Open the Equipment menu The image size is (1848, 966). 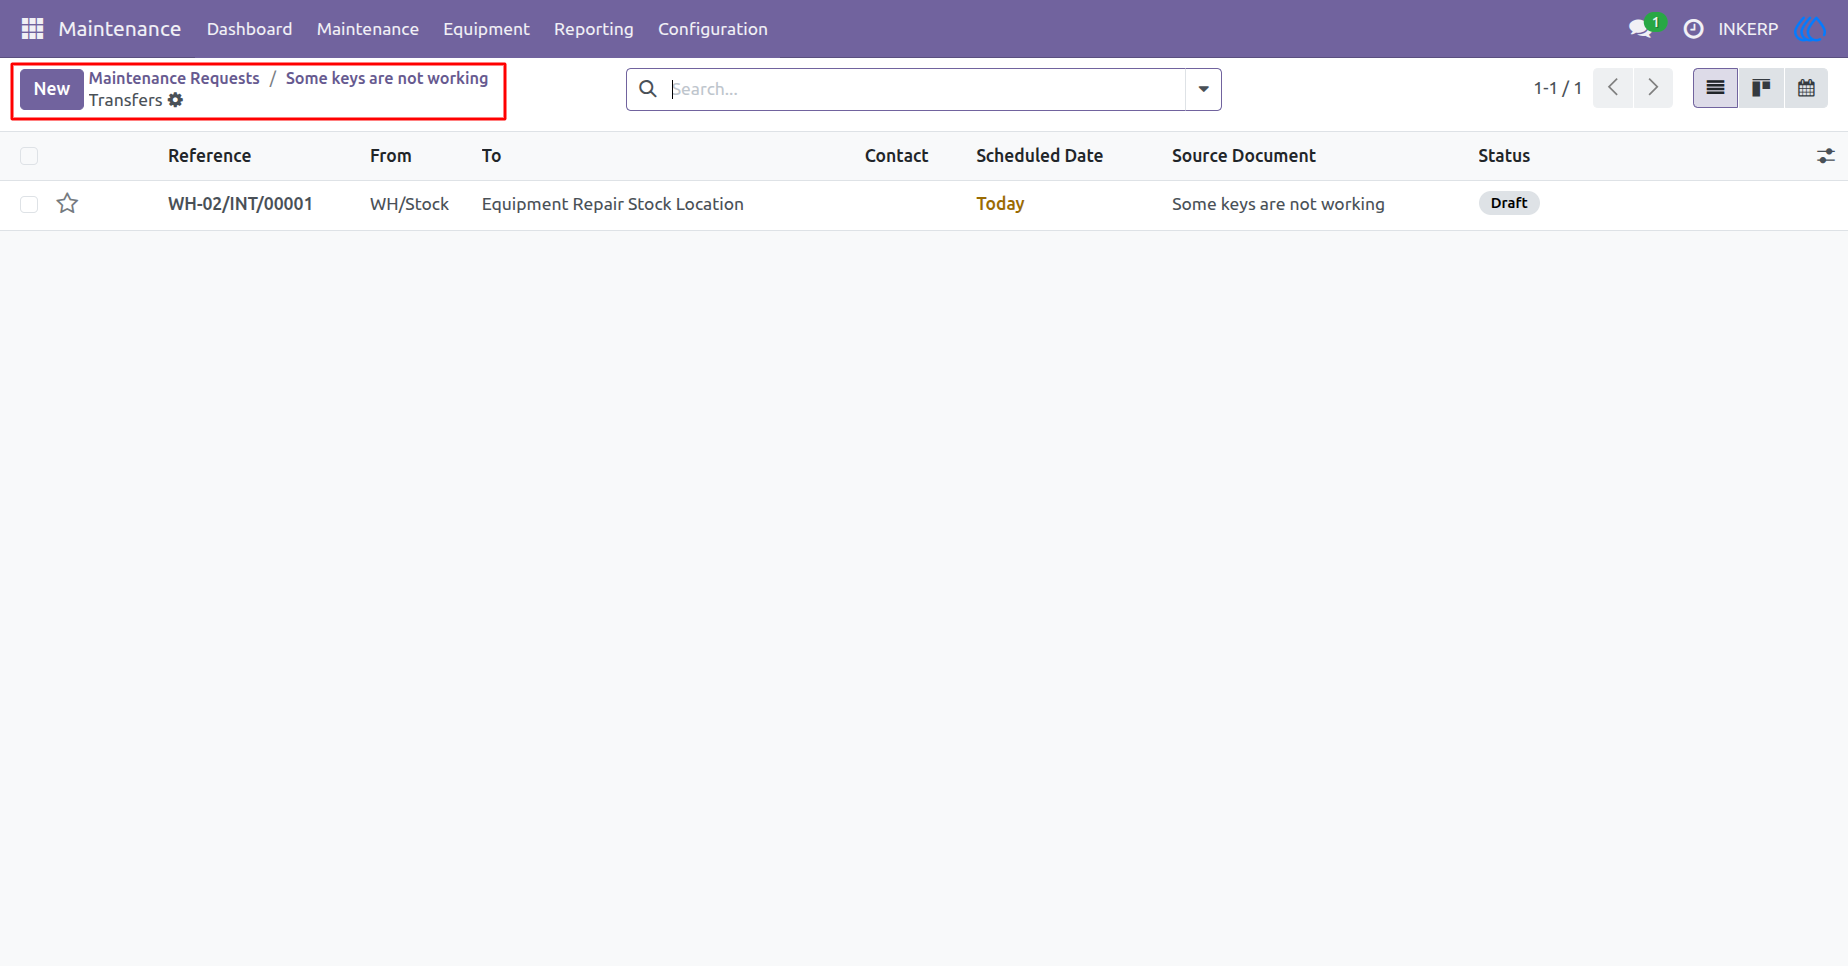point(486,29)
